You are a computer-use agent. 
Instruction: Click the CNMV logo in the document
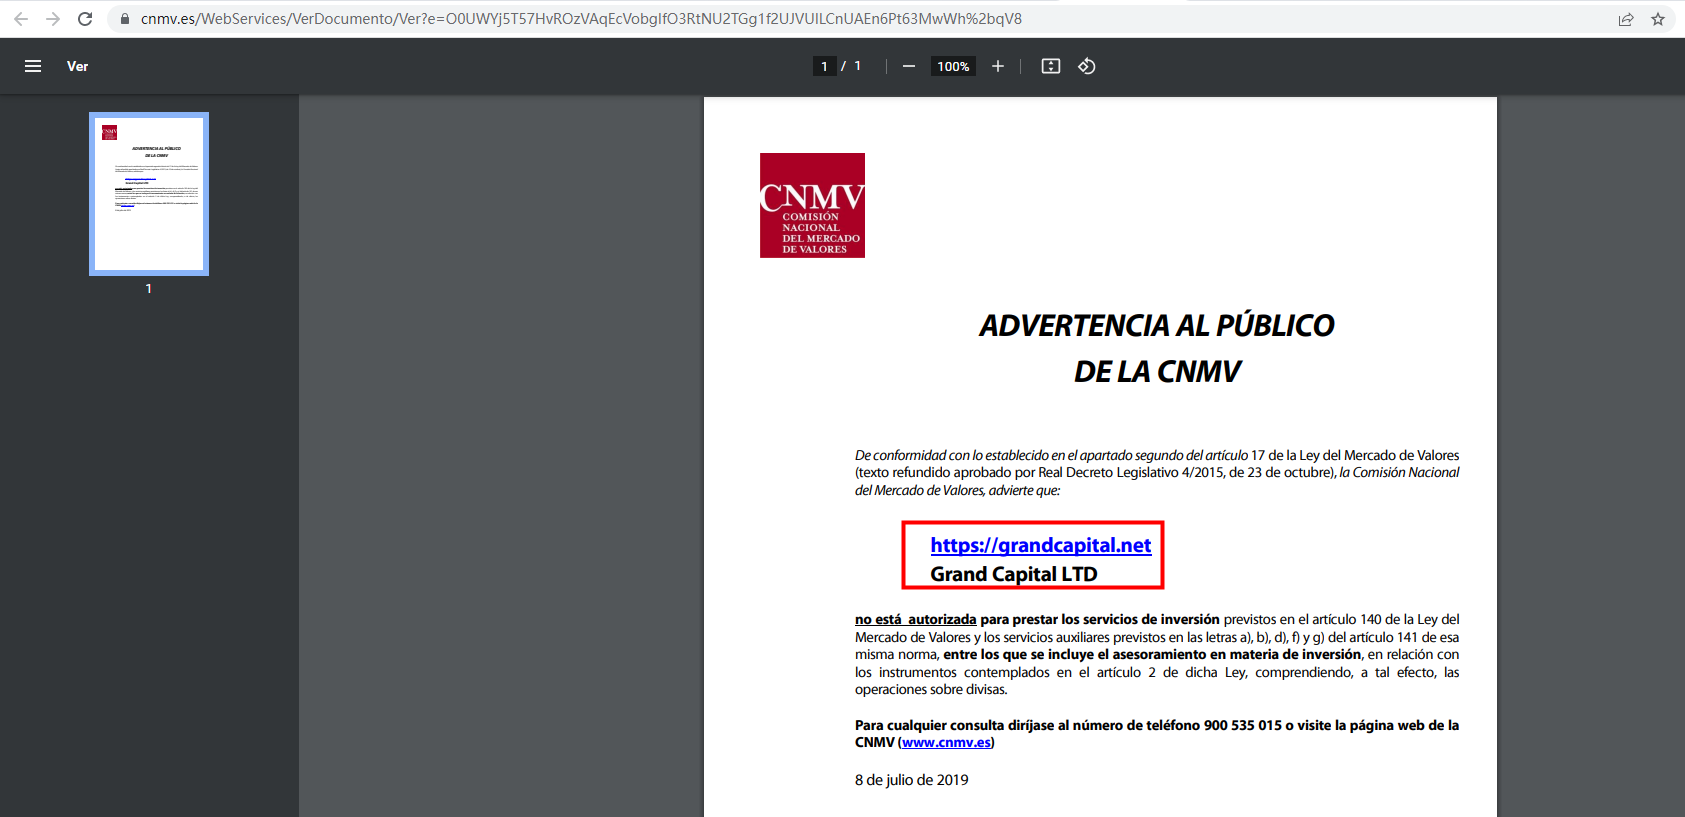pyautogui.click(x=812, y=205)
